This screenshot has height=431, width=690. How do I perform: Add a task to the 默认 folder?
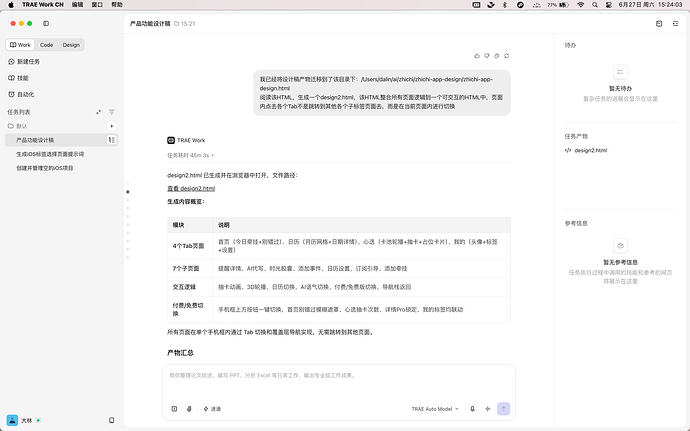111,126
